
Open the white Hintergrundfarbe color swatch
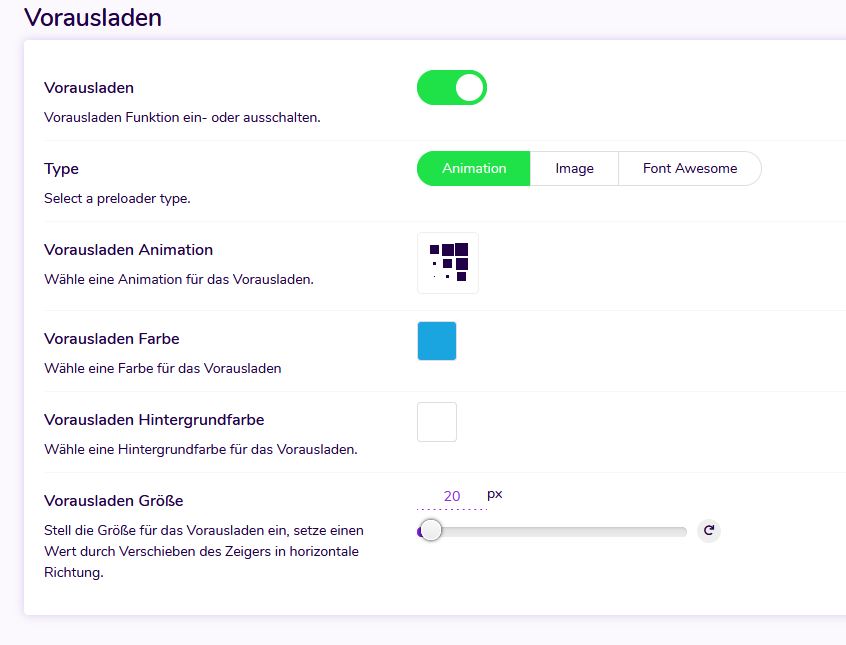click(x=437, y=422)
